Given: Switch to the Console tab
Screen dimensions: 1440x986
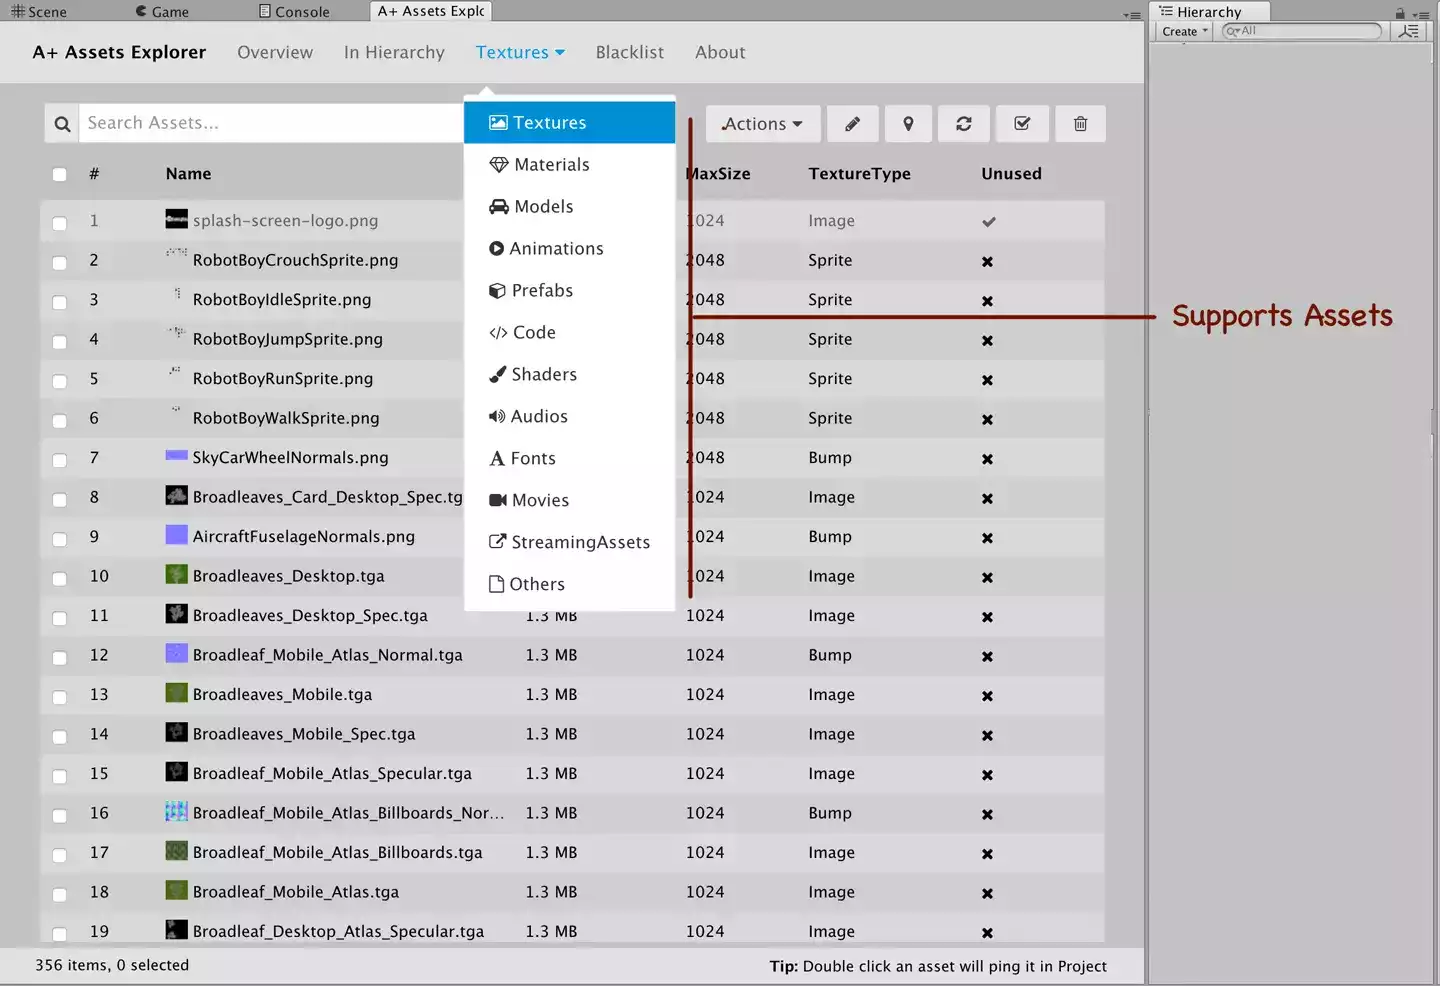Looking at the screenshot, I should point(294,12).
